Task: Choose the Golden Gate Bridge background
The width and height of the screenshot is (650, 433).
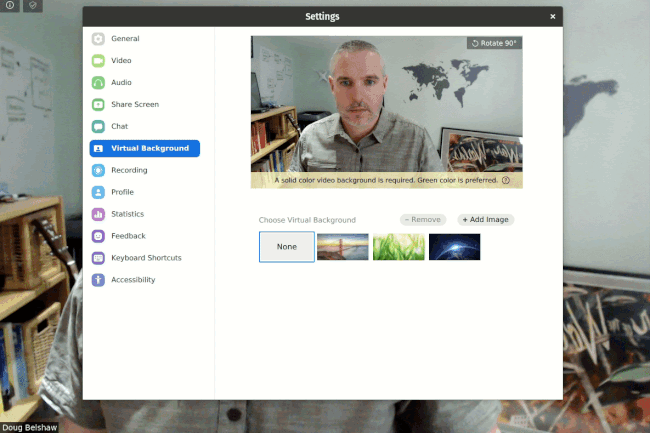Action: [343, 247]
